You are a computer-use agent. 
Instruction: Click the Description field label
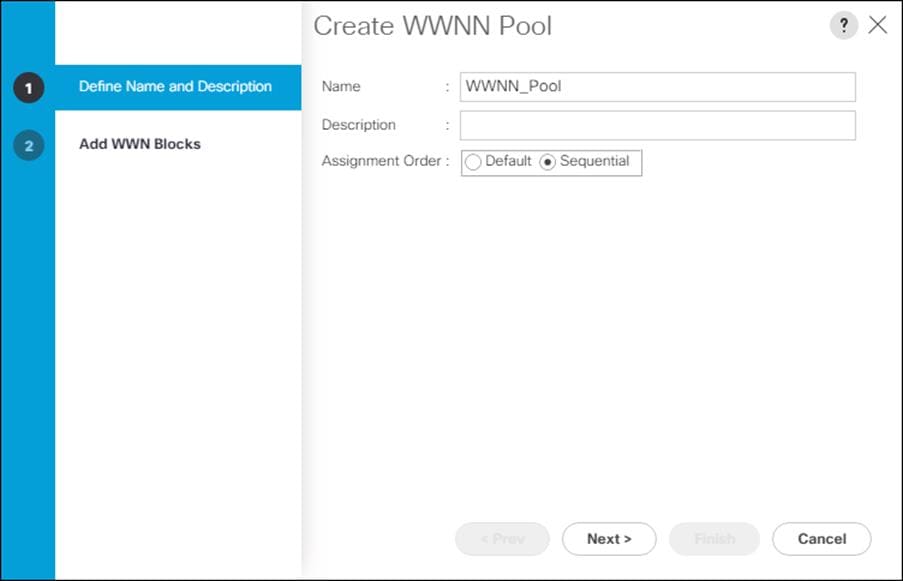tap(360, 125)
